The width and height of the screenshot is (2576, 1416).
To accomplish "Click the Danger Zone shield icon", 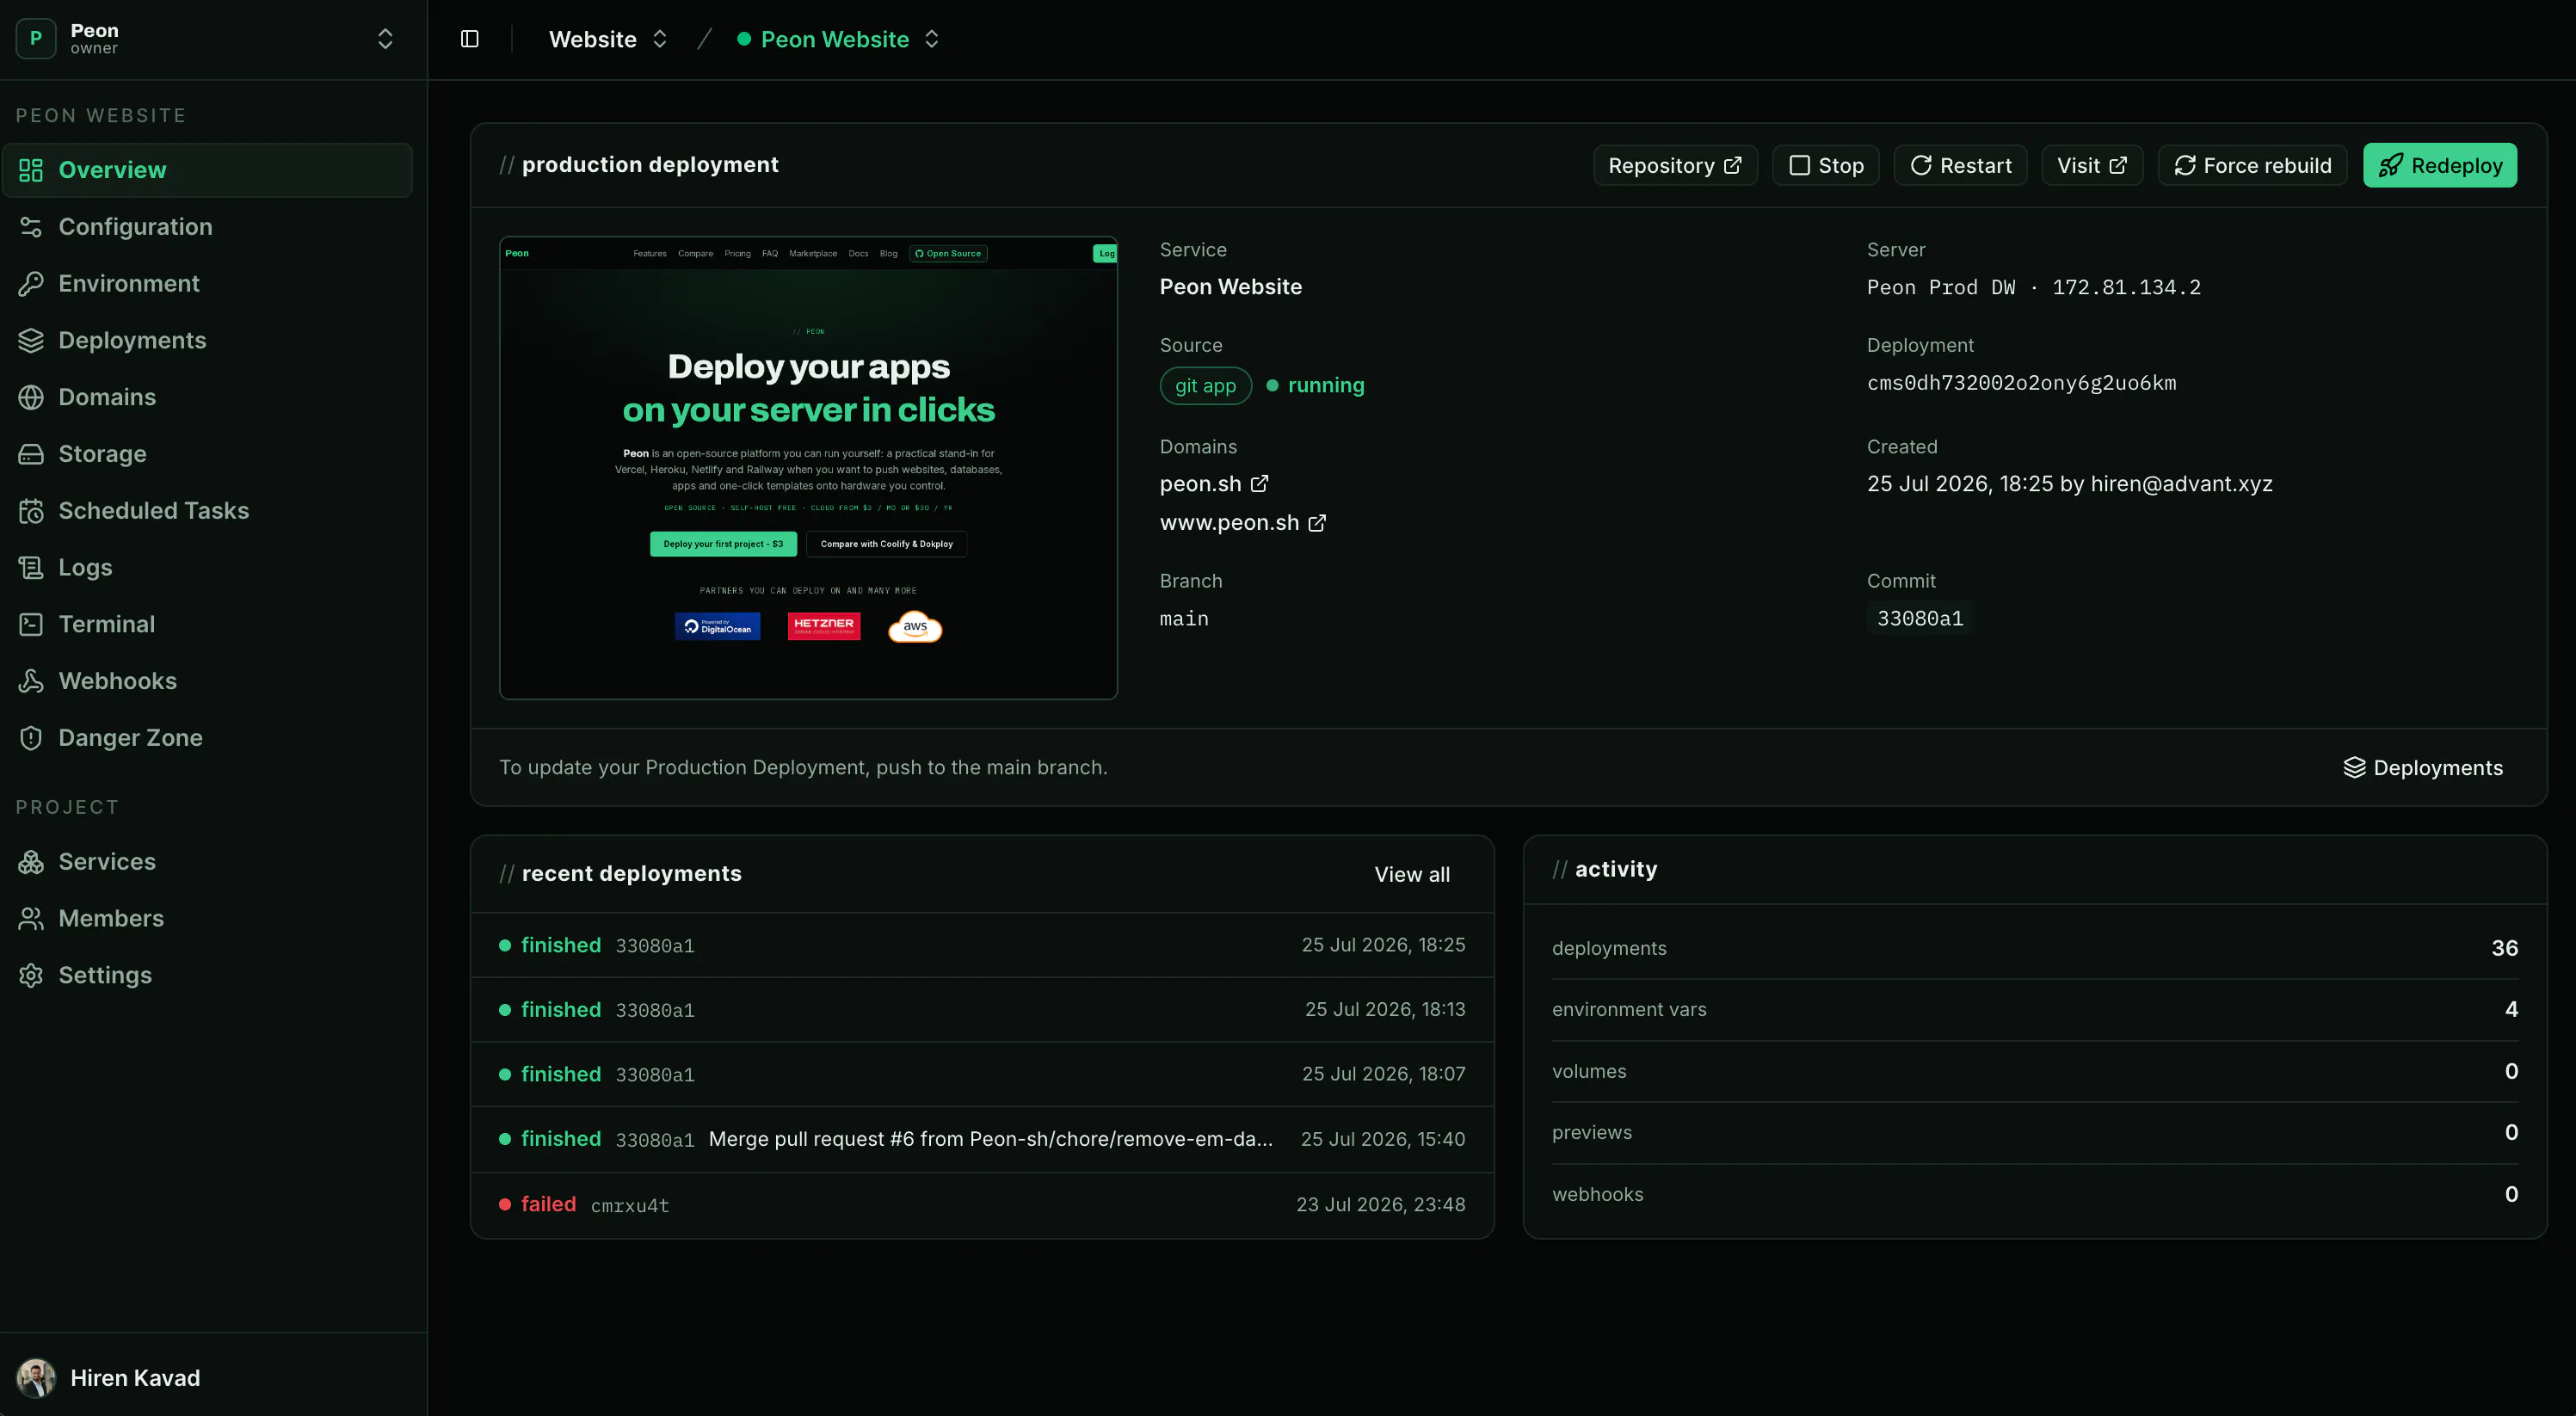I will (31, 738).
